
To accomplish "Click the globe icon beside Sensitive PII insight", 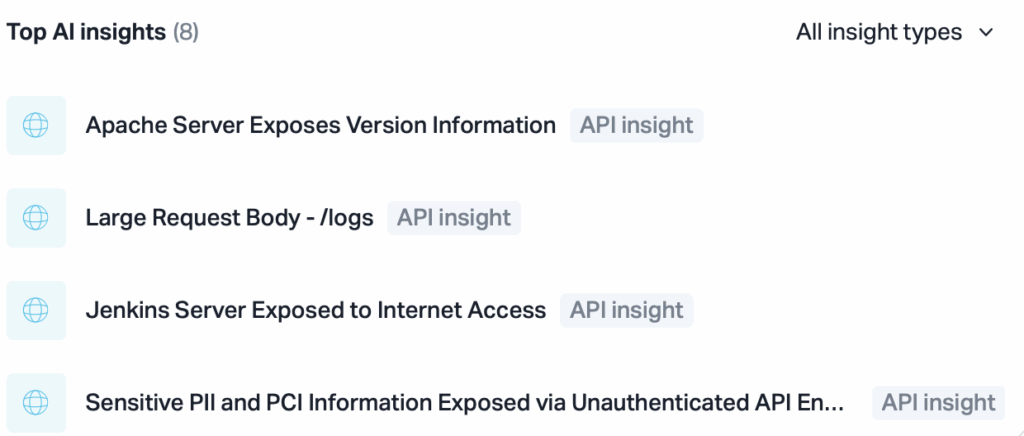I will (36, 403).
